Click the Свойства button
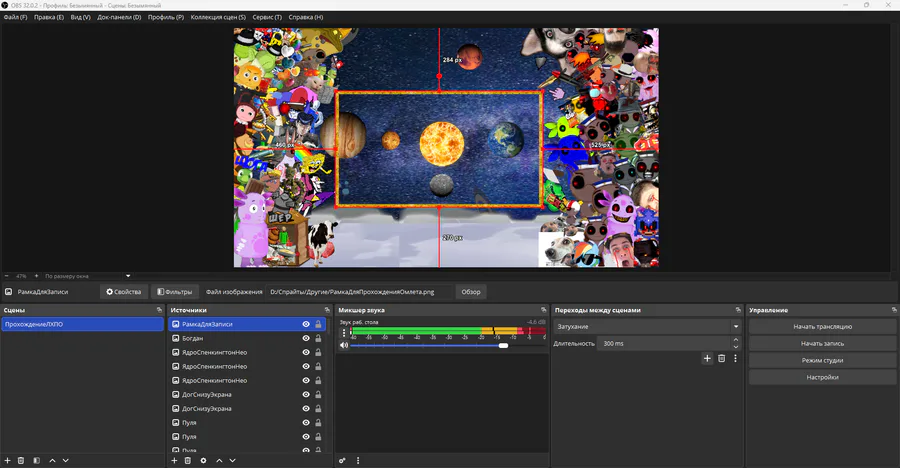The image size is (900, 468). pos(123,292)
